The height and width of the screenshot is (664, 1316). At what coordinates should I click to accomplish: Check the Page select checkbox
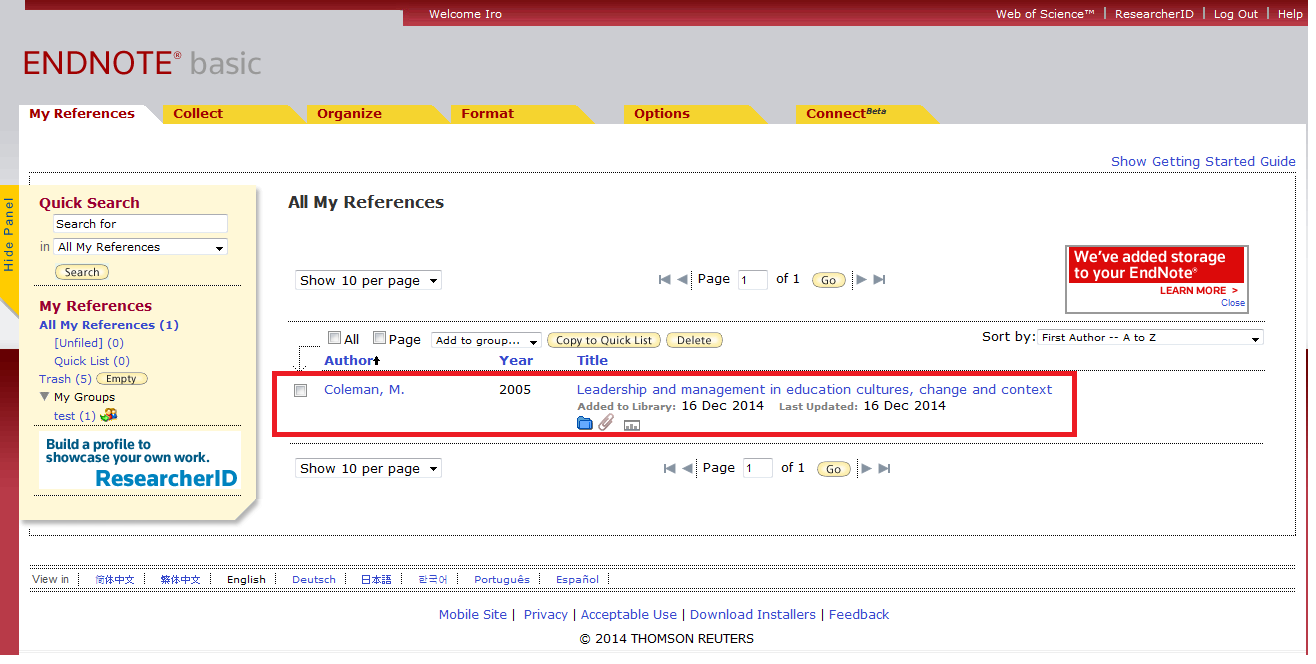pos(379,338)
